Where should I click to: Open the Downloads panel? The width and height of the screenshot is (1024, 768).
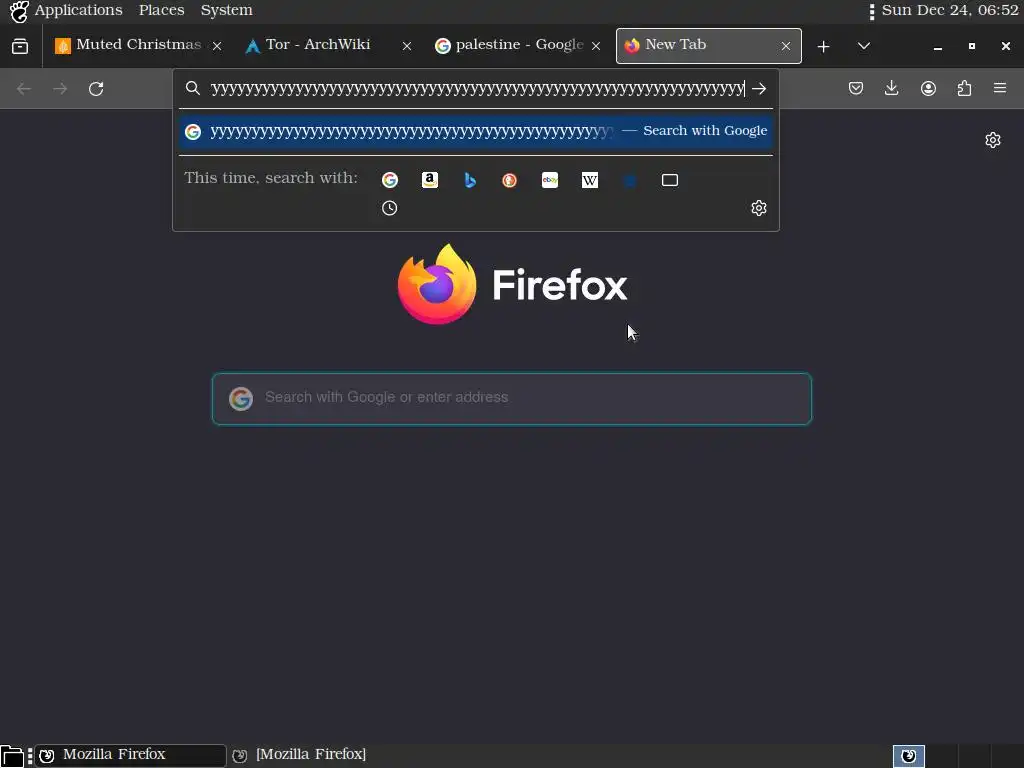tap(891, 88)
